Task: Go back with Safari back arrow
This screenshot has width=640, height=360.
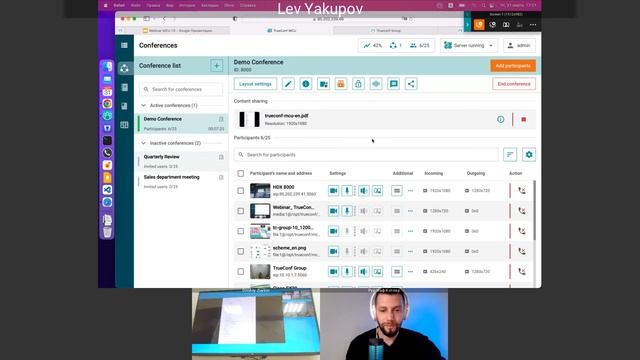Action: (x=164, y=19)
